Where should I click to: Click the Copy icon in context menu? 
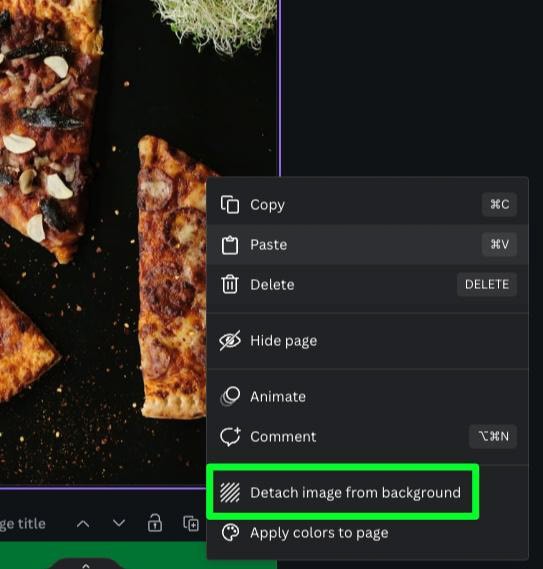click(230, 205)
